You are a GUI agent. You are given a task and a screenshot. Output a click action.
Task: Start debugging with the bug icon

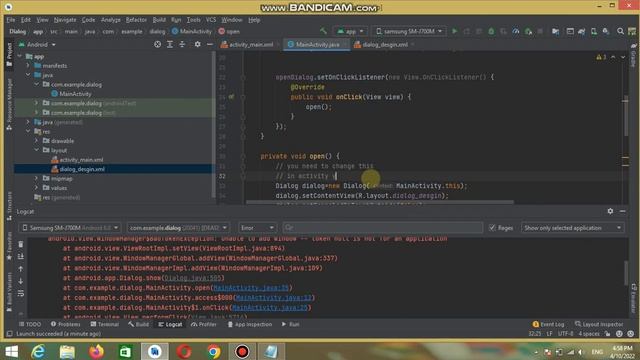pos(491,31)
